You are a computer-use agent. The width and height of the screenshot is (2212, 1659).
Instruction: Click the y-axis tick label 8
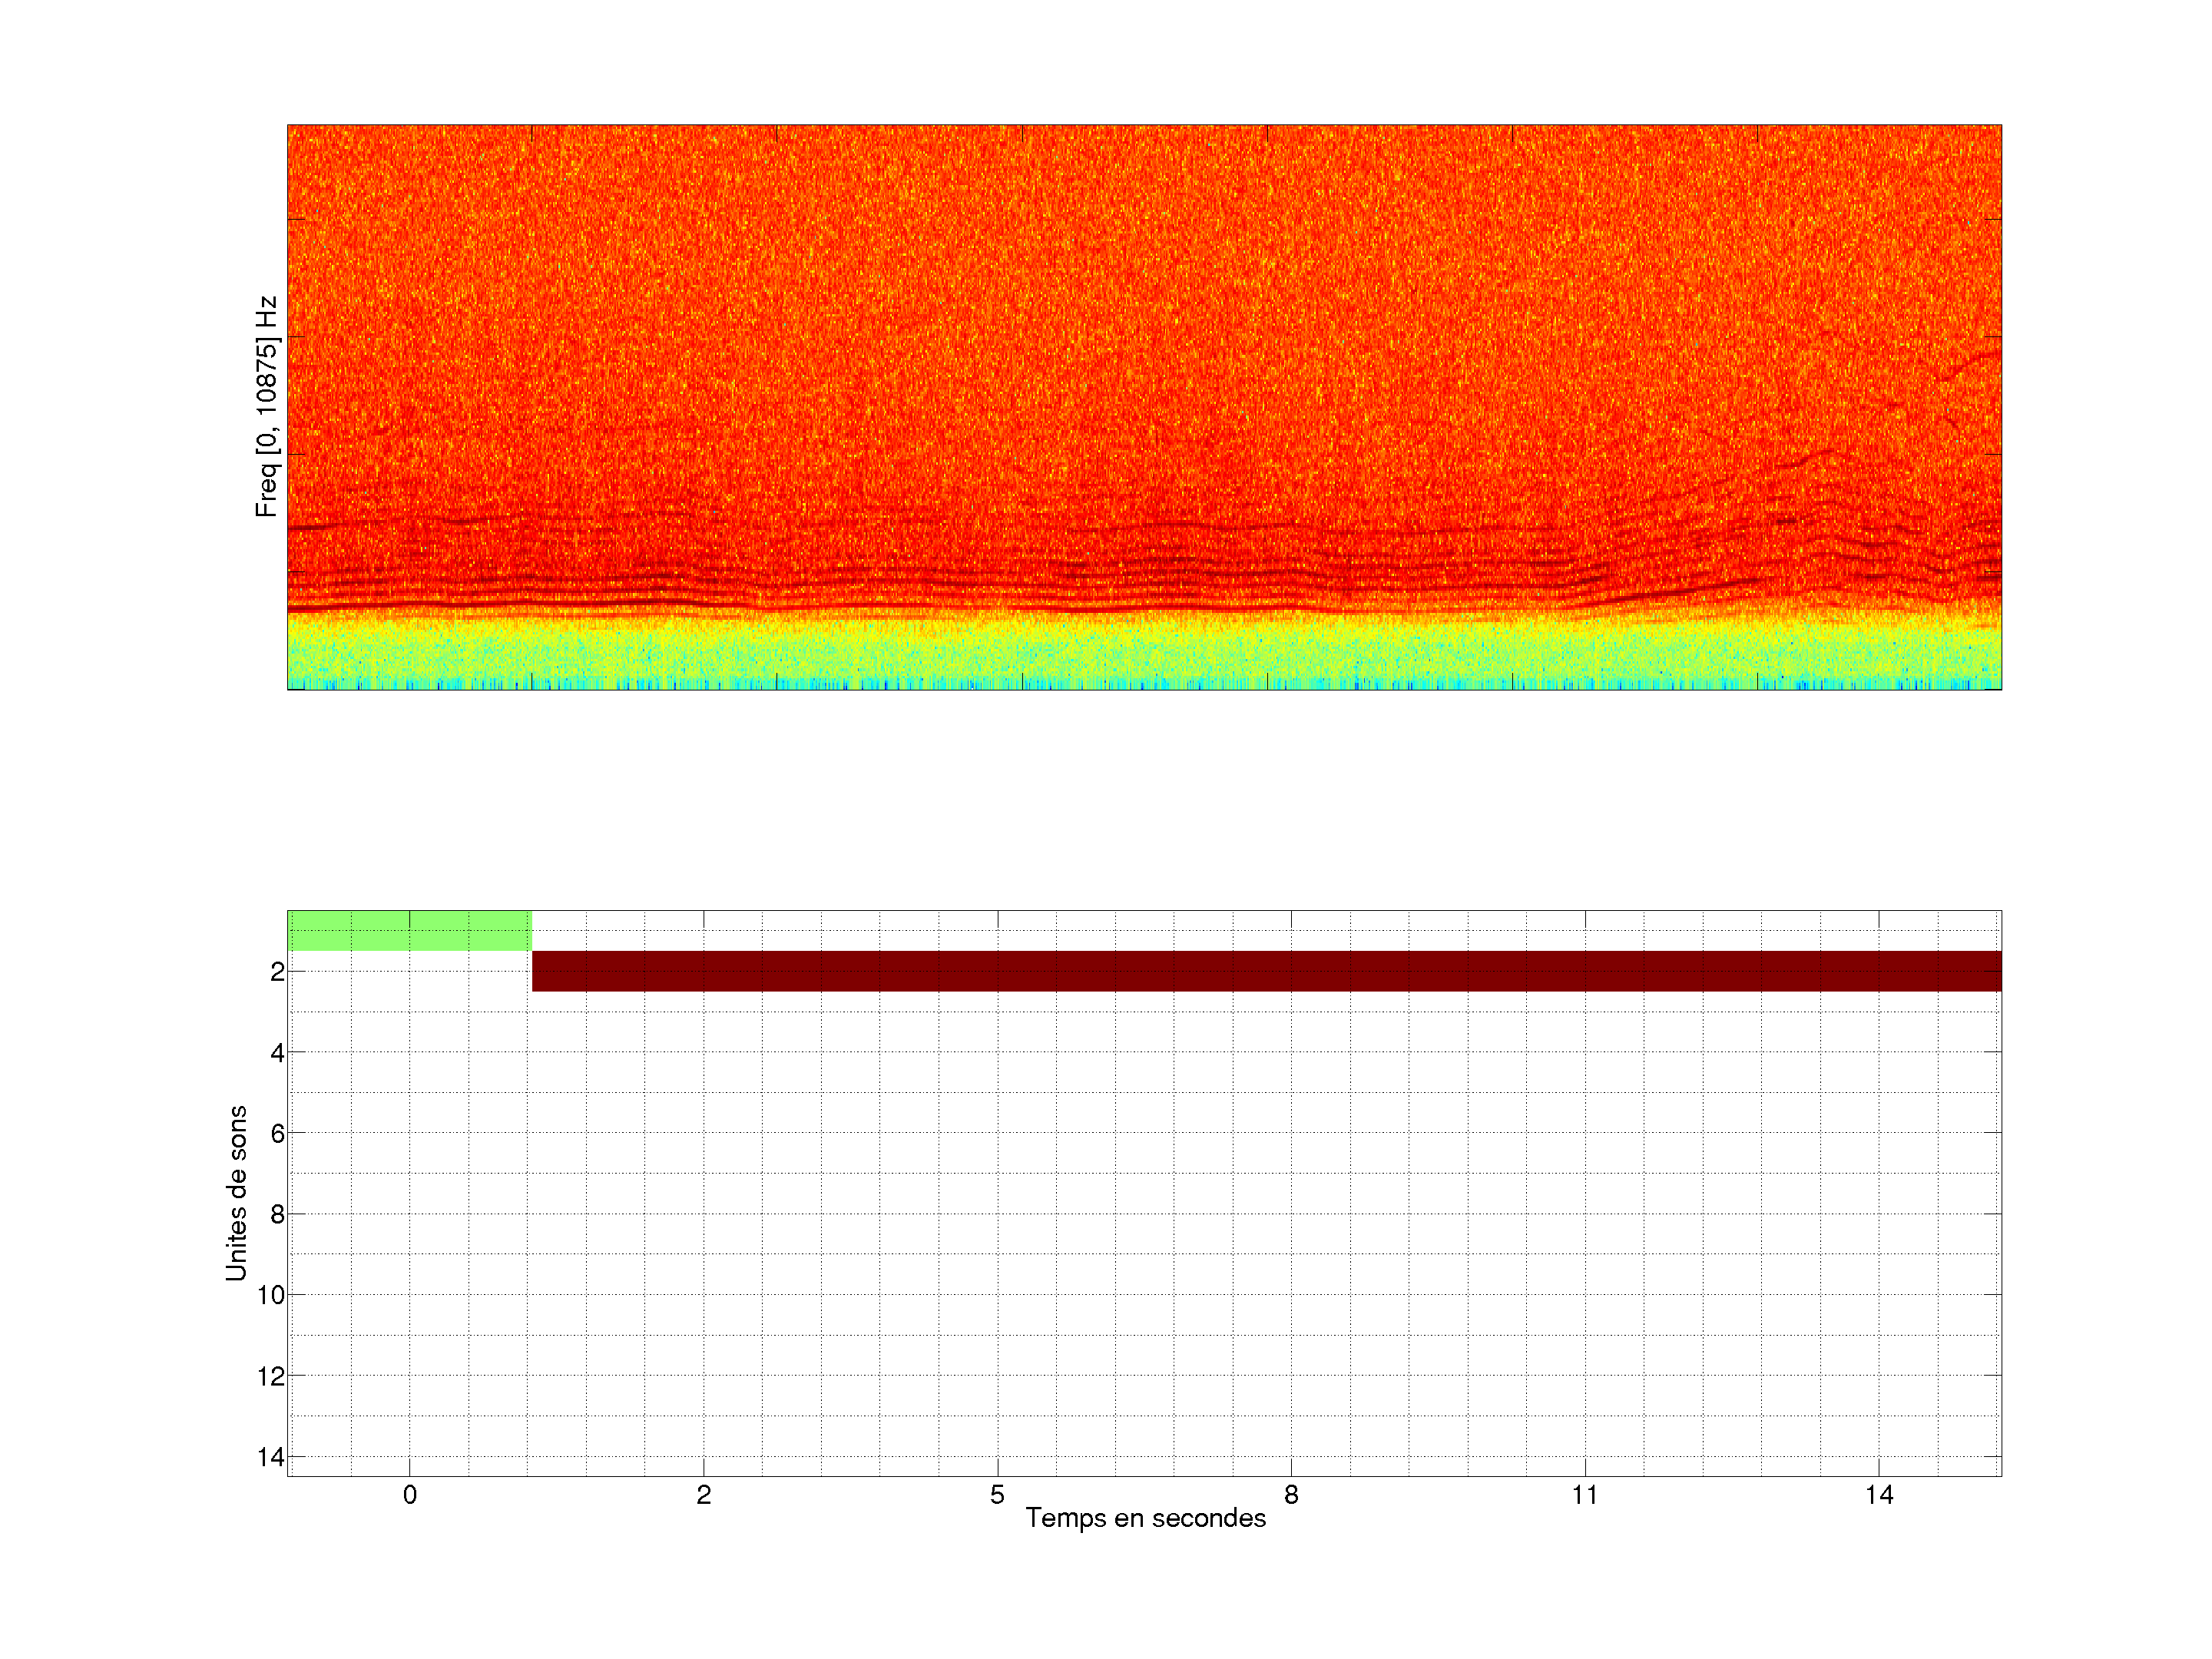(277, 1214)
